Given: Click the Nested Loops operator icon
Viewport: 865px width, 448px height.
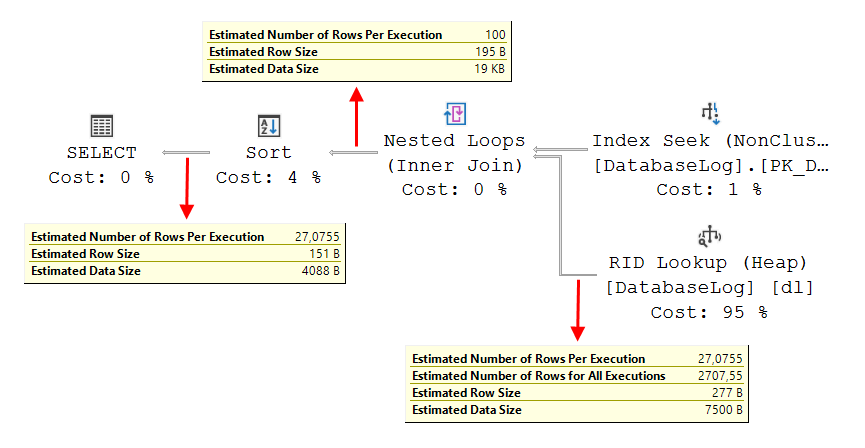Looking at the screenshot, I should pyautogui.click(x=455, y=113).
